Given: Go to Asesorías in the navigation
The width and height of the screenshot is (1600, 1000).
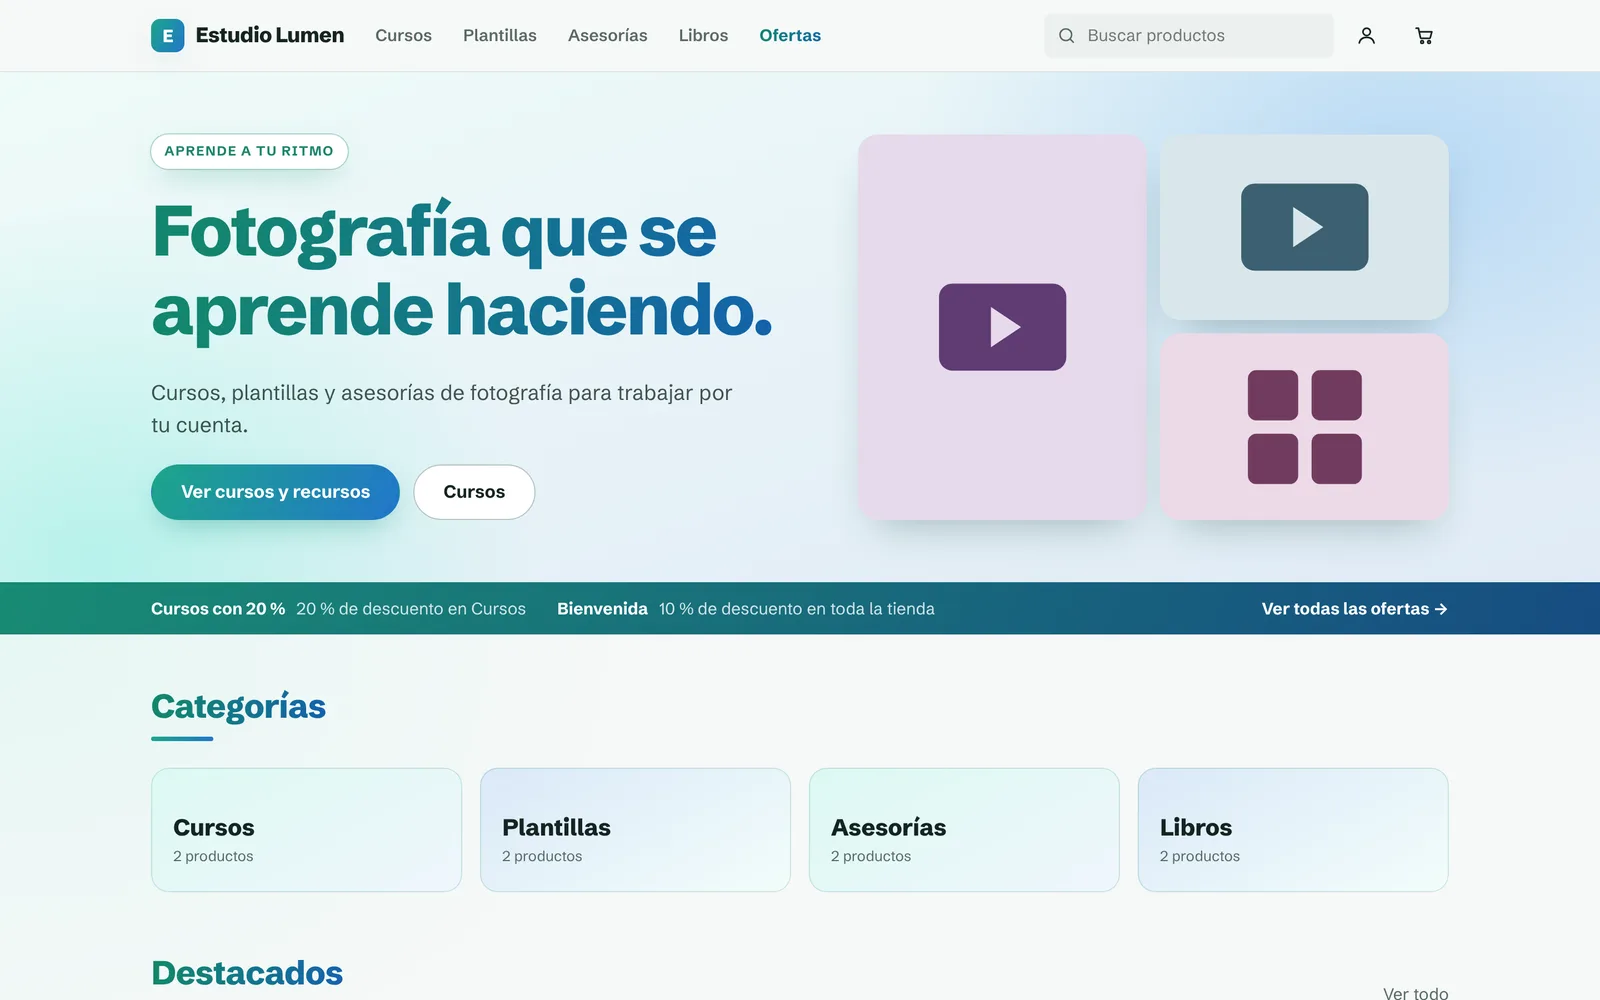Looking at the screenshot, I should (x=608, y=36).
